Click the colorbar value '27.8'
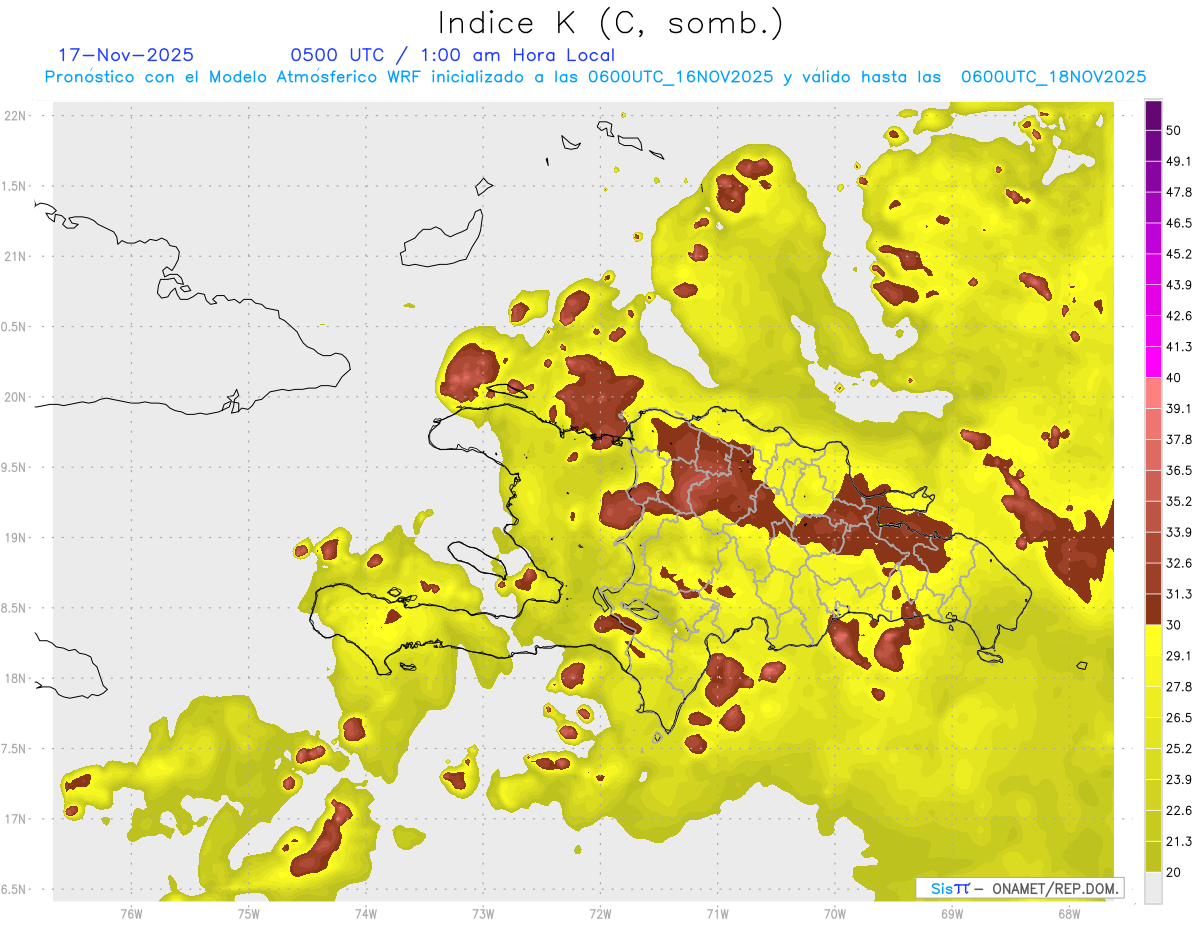Image resolution: width=1200 pixels, height=927 pixels. click(x=1179, y=687)
